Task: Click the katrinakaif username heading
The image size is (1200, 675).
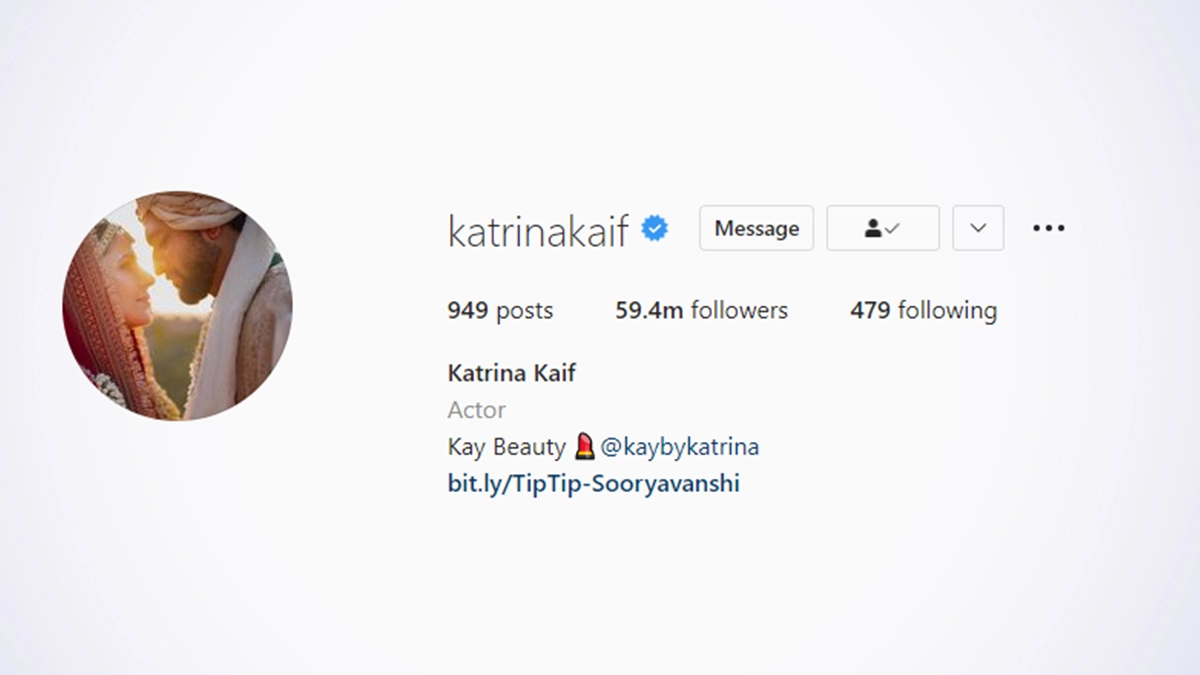Action: (x=539, y=230)
